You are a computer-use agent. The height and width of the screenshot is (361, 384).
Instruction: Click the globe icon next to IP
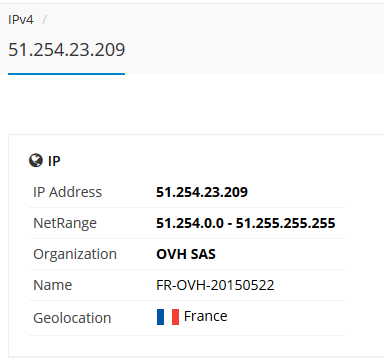click(x=36, y=160)
